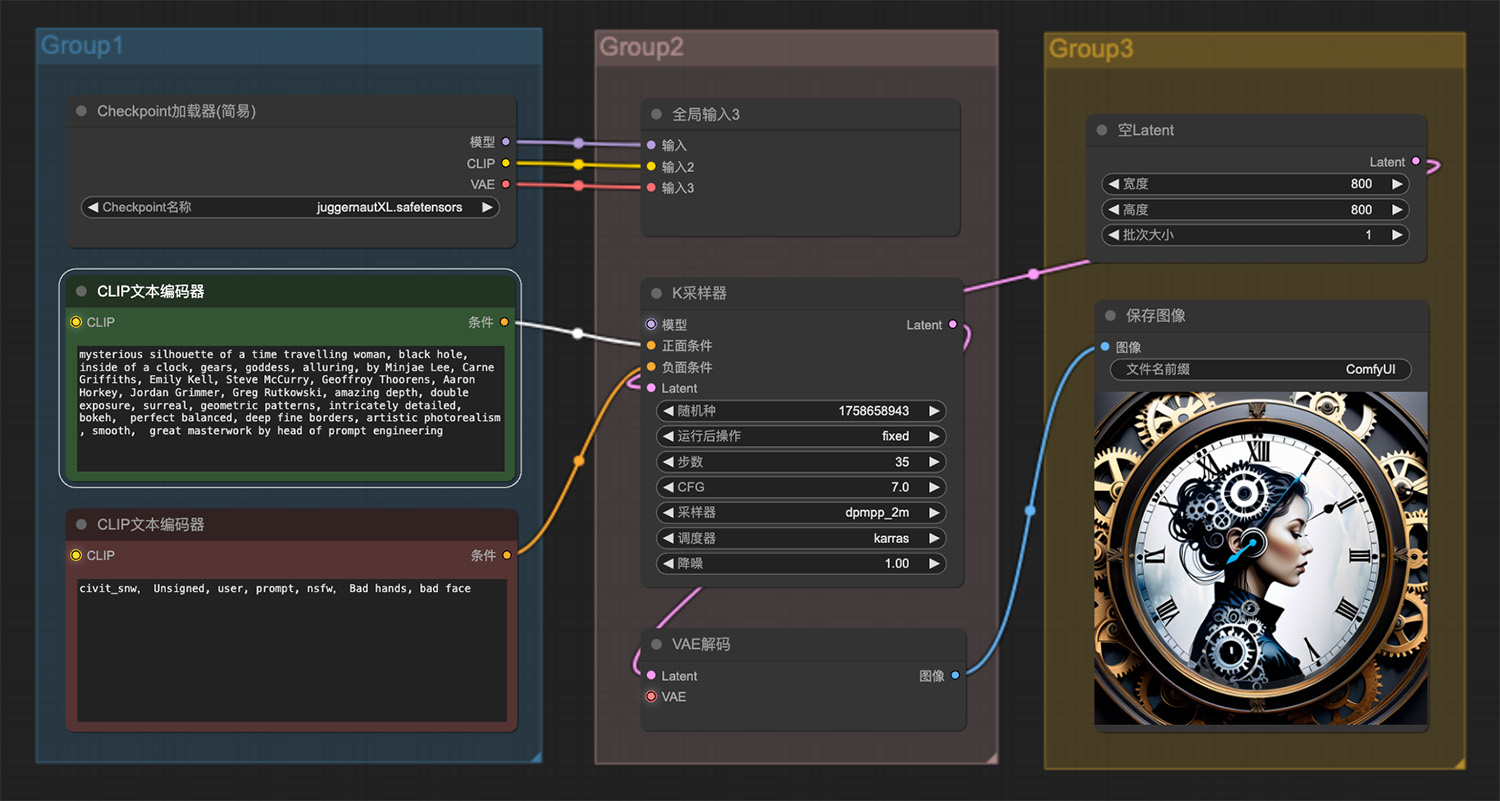Click the 文件名前缀 field showing ComfyUI
The width and height of the screenshot is (1500, 801).
pyautogui.click(x=1261, y=369)
